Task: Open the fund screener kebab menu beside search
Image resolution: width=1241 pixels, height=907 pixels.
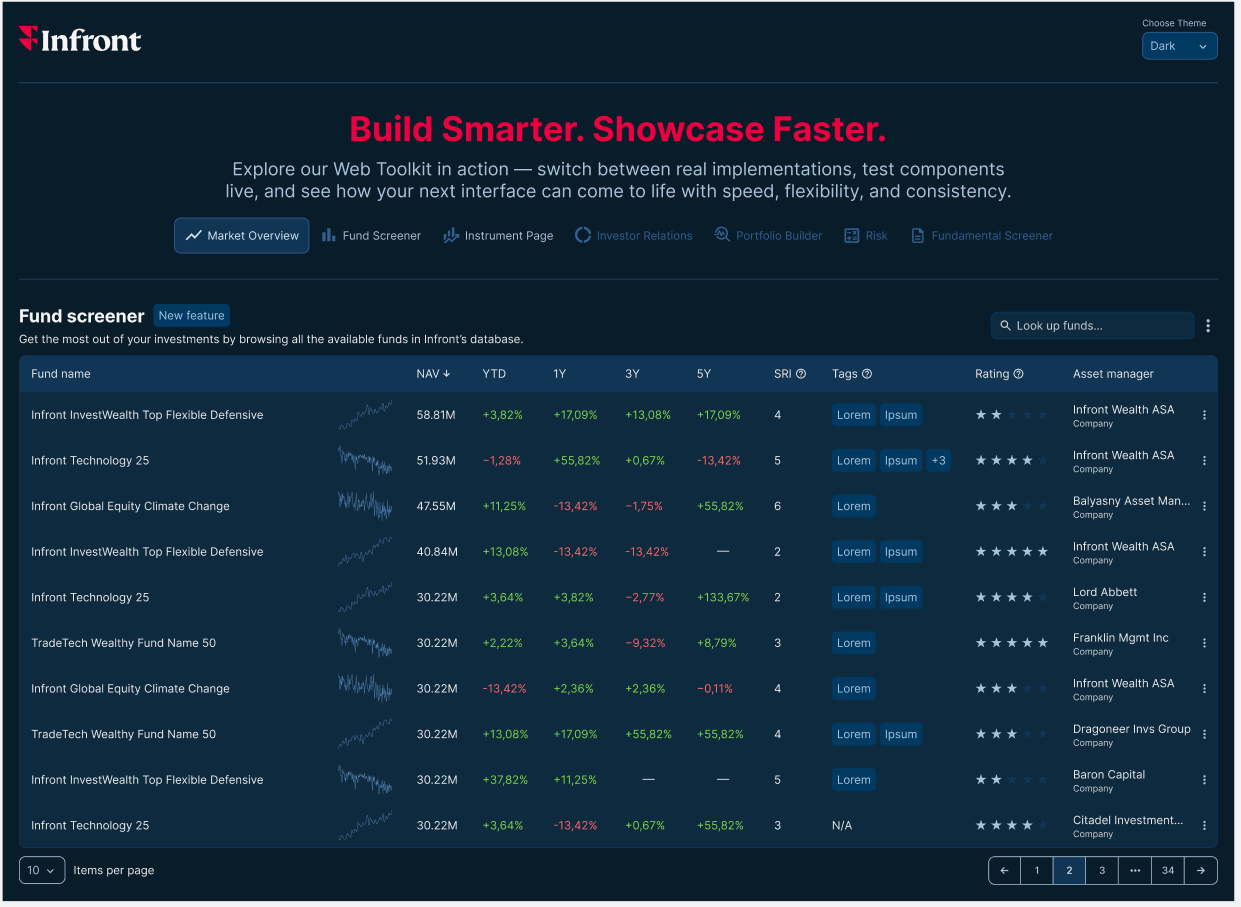Action: (x=1208, y=326)
